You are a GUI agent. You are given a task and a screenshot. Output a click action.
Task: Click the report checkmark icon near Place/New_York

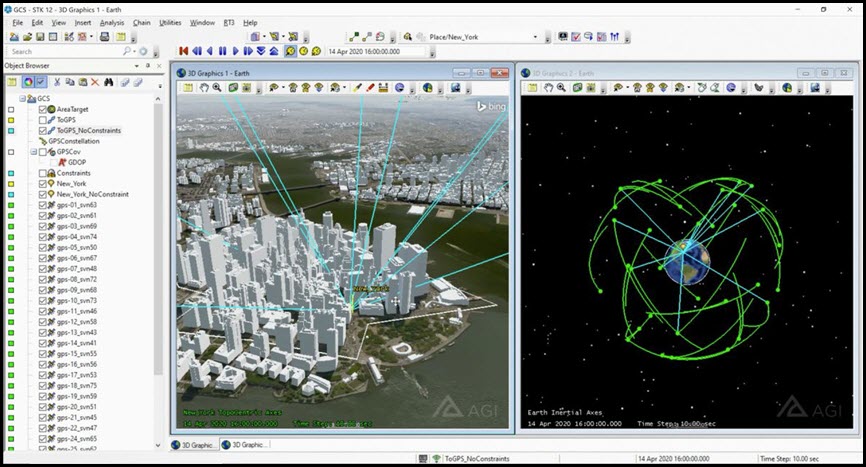pos(576,37)
